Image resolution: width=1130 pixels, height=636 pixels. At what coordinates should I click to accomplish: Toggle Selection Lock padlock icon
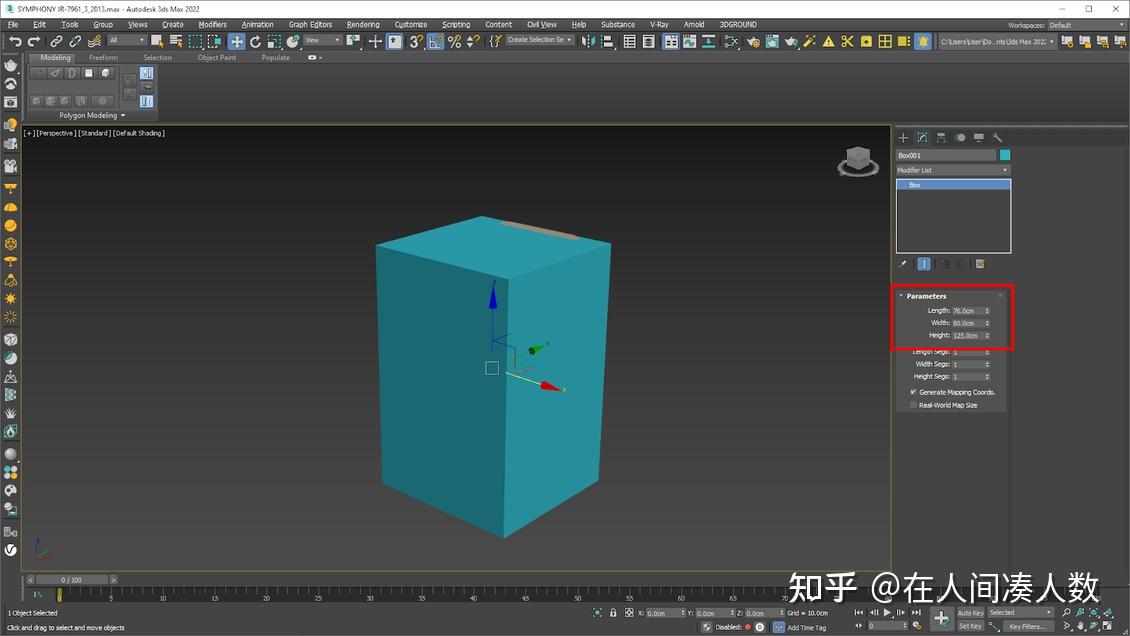[x=613, y=613]
